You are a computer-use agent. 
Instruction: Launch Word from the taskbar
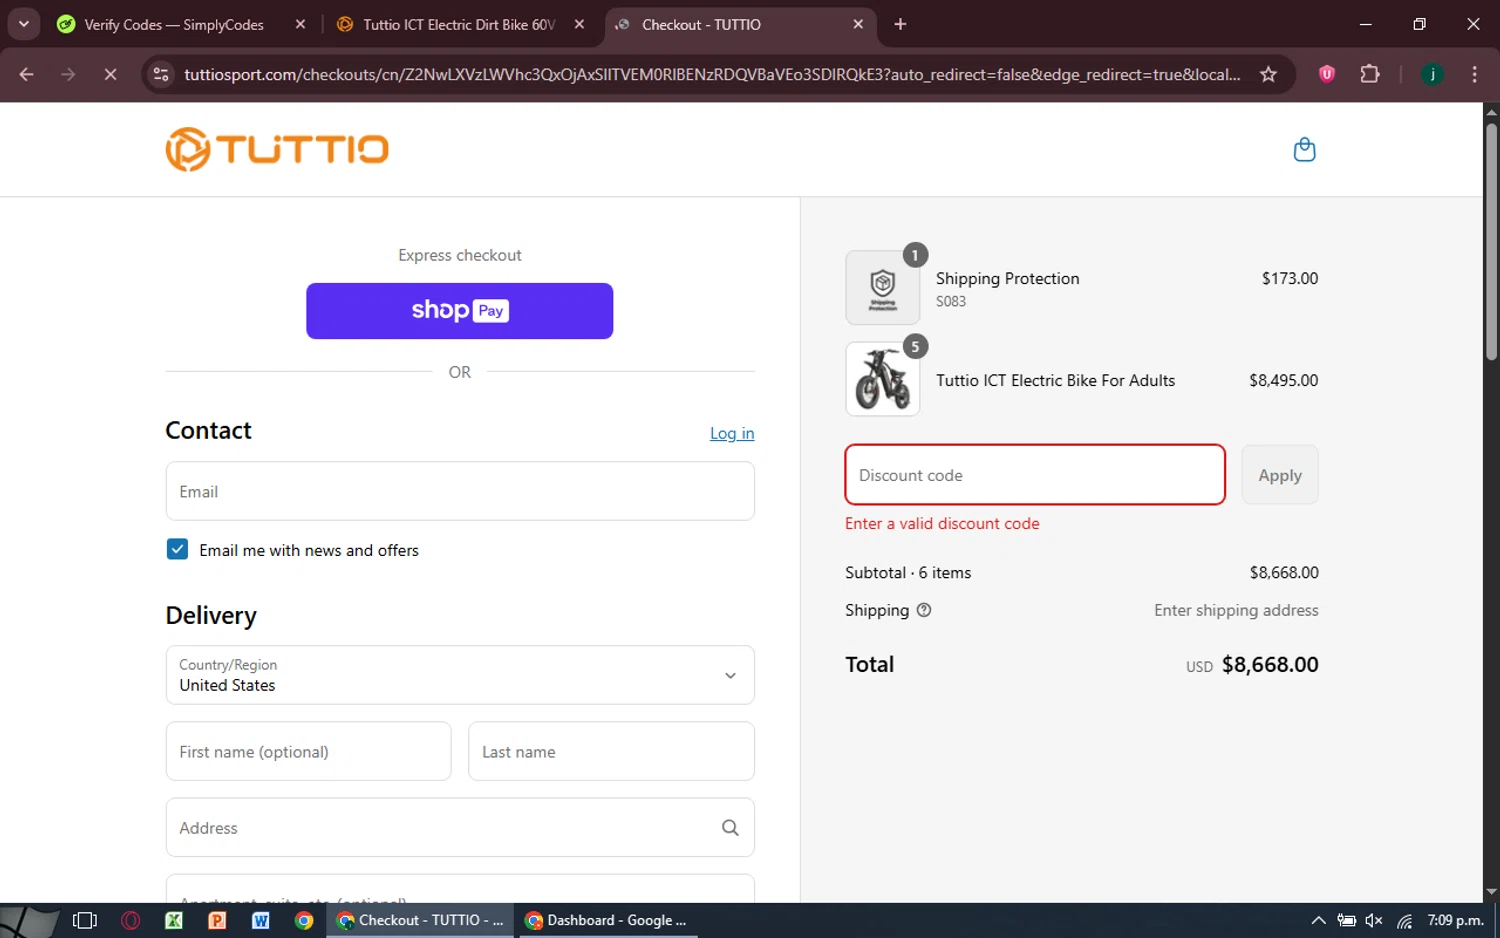261,920
